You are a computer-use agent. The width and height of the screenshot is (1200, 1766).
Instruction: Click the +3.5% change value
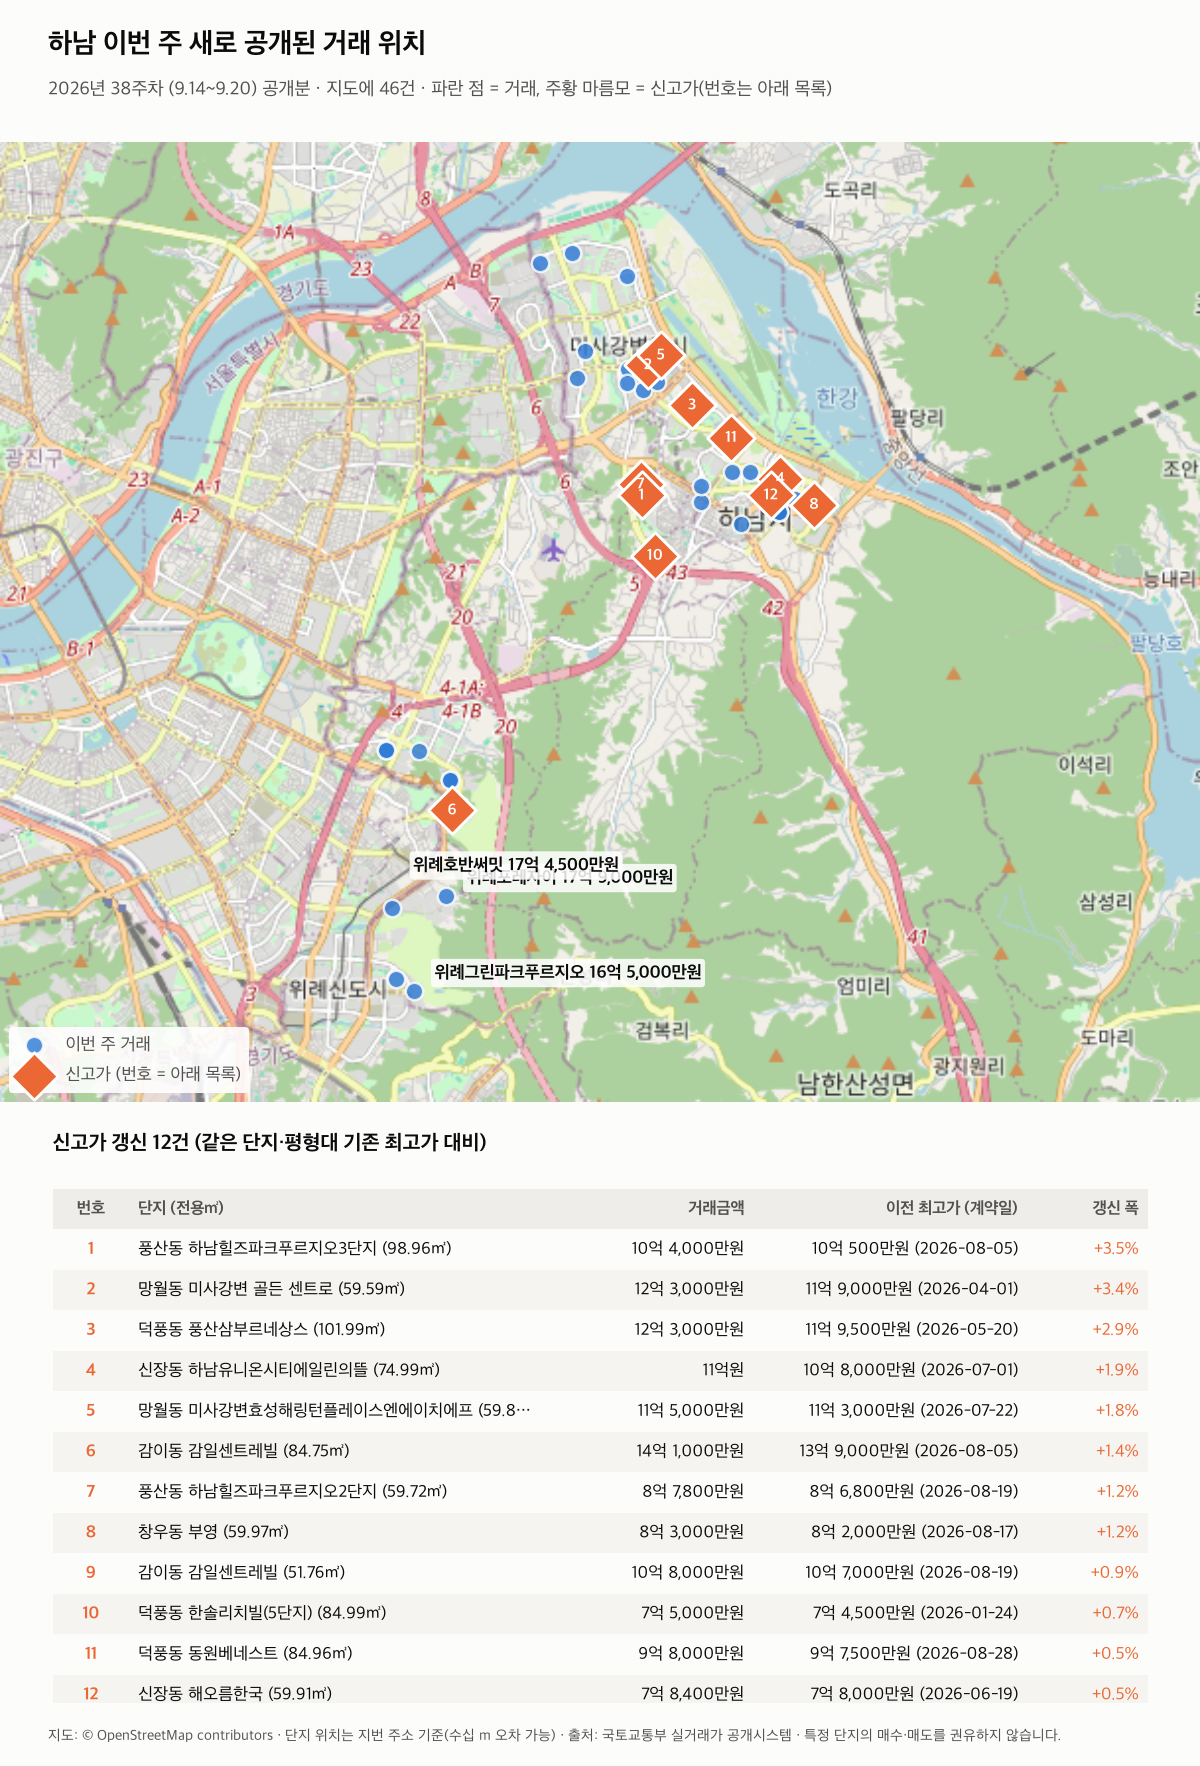1116,1248
